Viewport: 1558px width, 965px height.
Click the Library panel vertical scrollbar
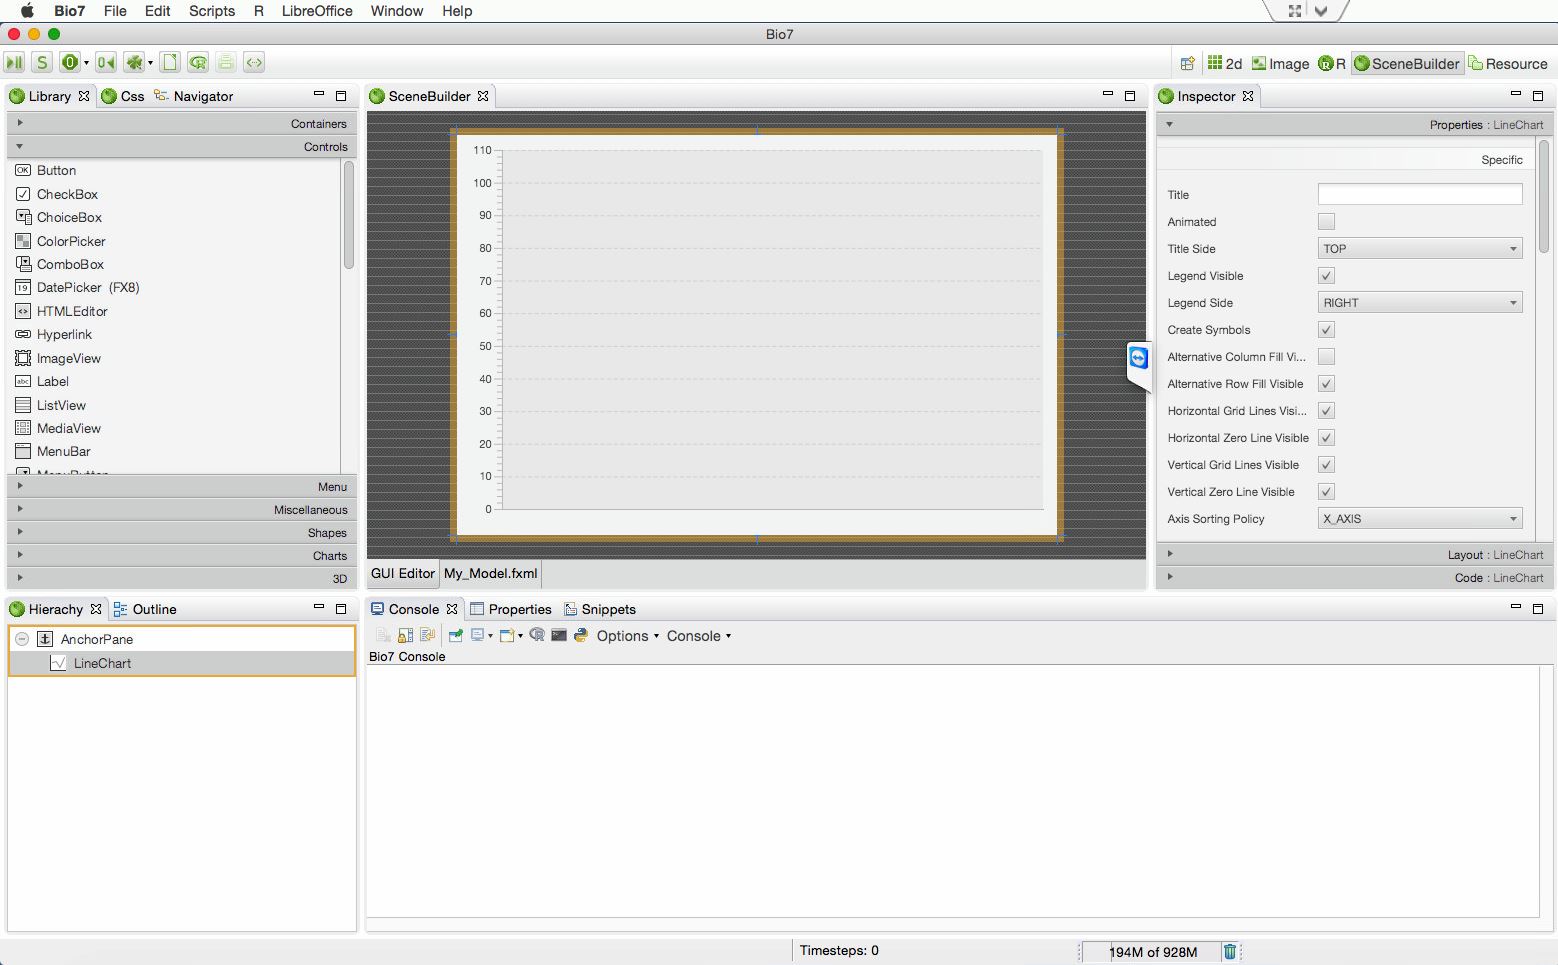point(349,215)
